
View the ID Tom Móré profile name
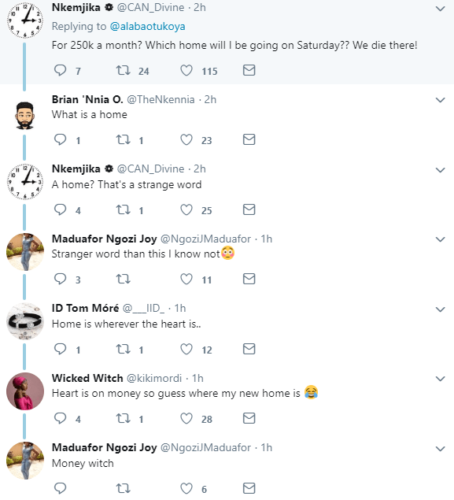85,308
